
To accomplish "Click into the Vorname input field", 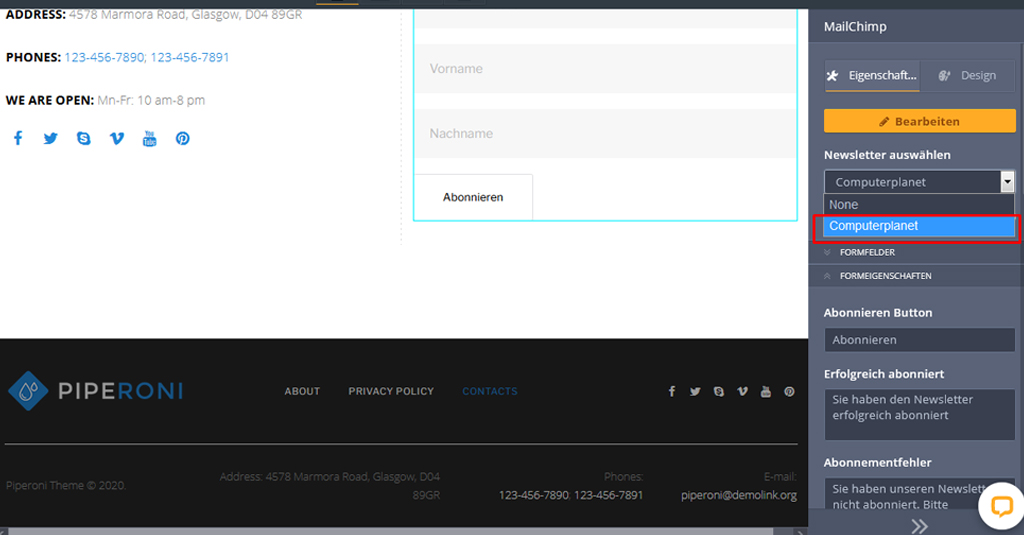I will (x=604, y=69).
